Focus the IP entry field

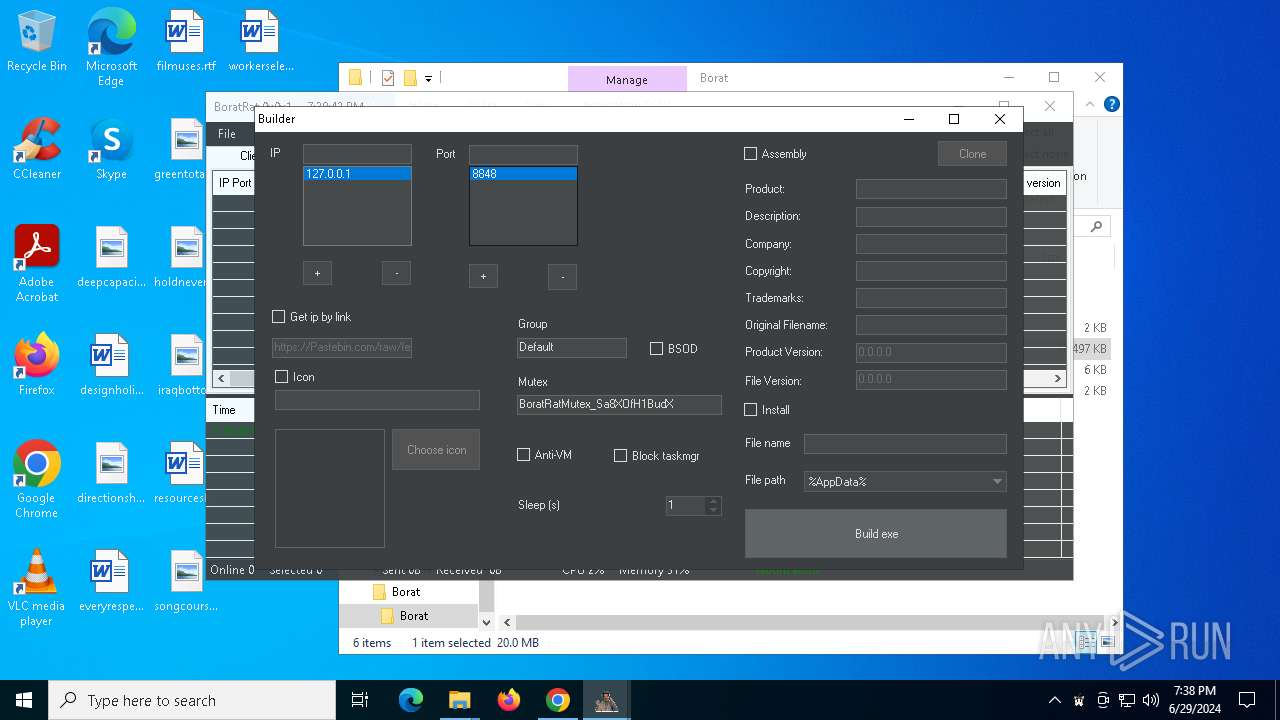357,154
